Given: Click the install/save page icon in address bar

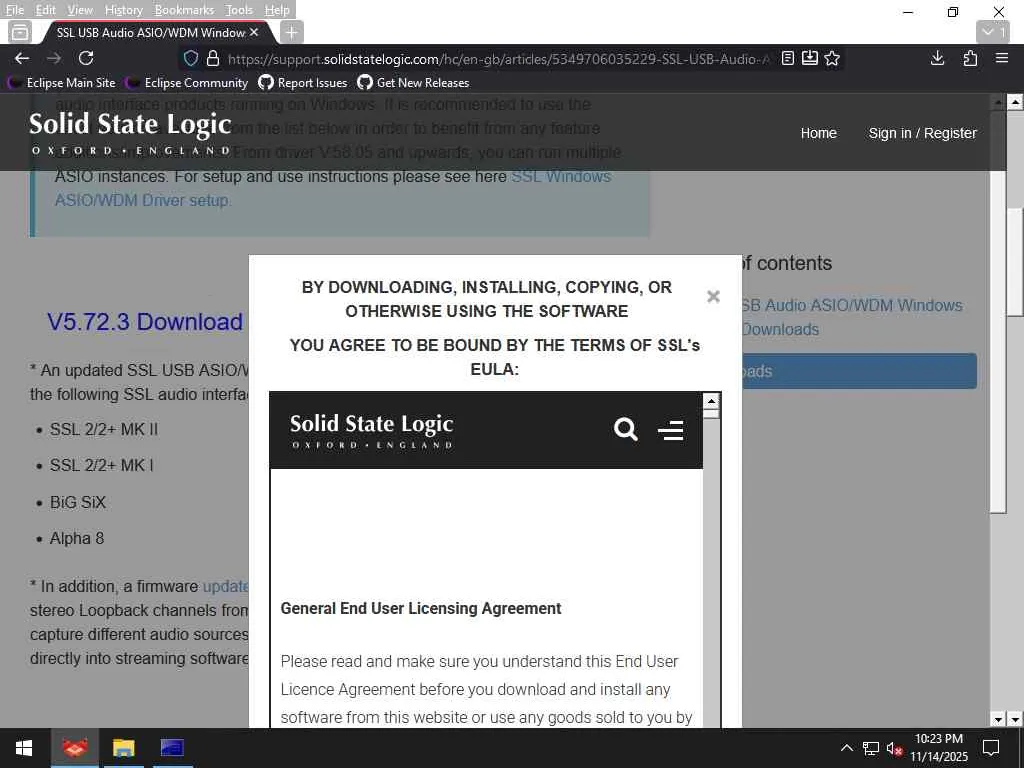Looking at the screenshot, I should click(x=809, y=58).
